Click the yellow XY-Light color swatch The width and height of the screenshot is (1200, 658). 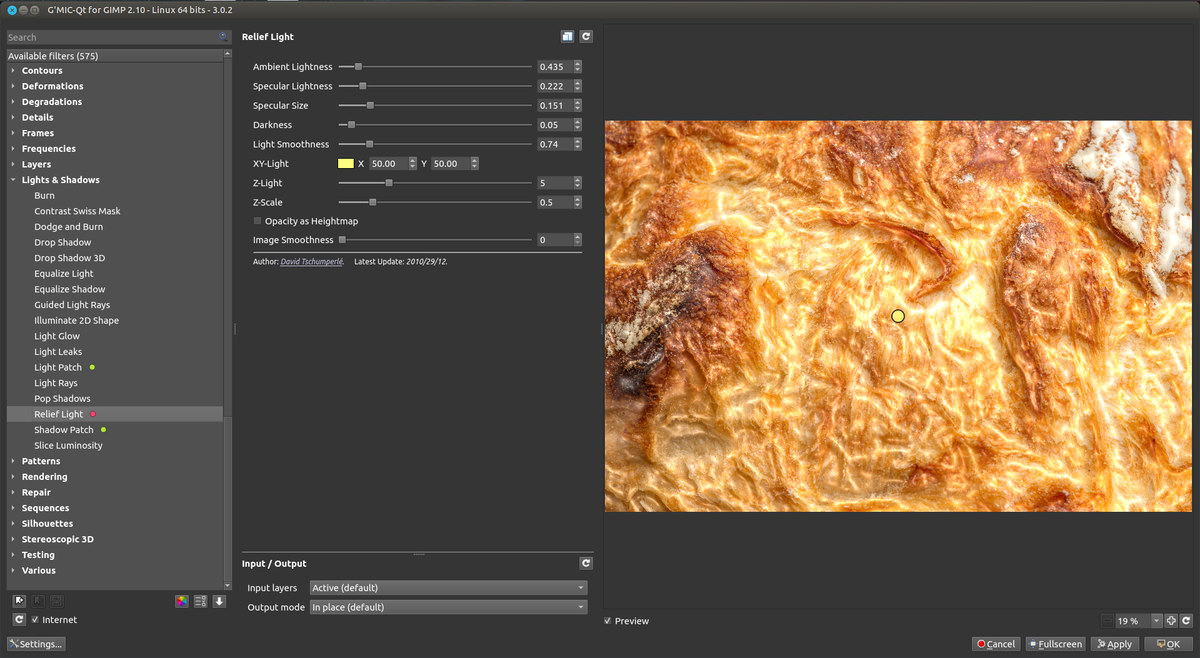coord(346,163)
